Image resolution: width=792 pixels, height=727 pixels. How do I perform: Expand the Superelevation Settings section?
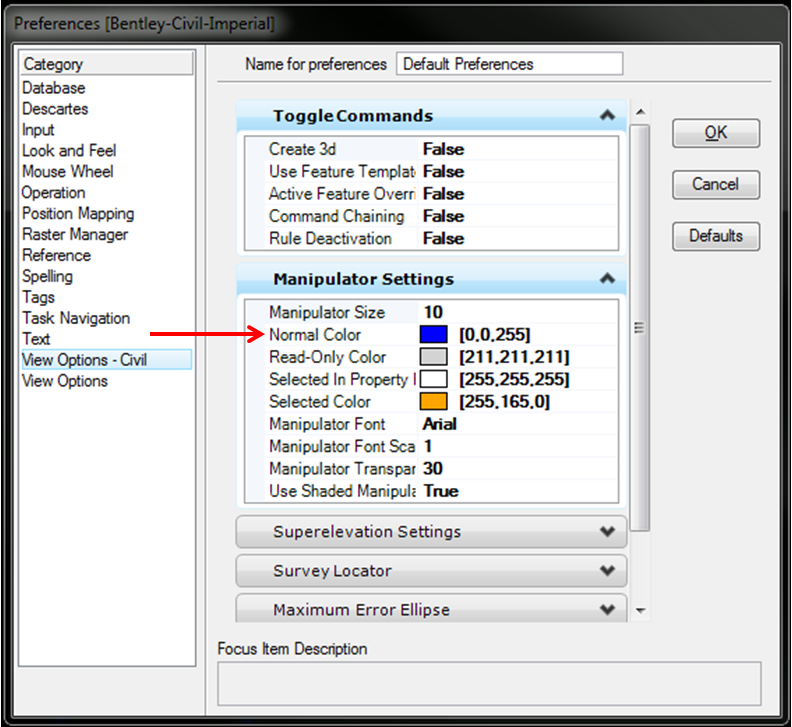coord(431,531)
